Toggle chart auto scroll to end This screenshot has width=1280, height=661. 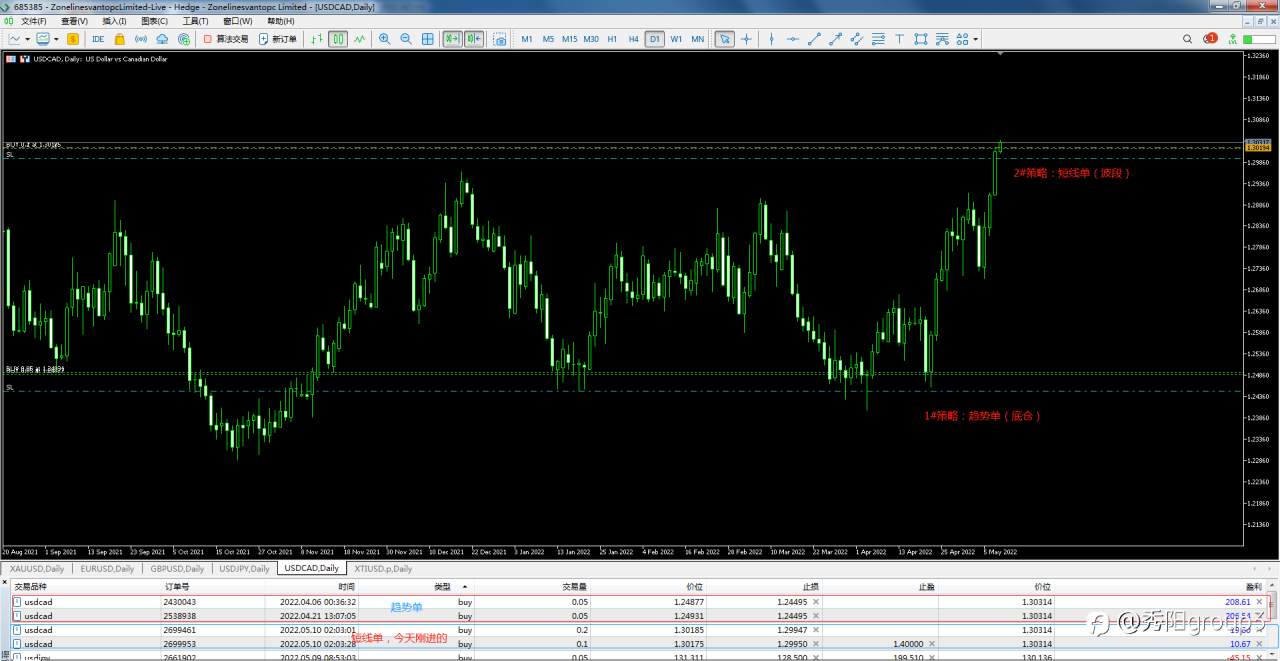(452, 39)
